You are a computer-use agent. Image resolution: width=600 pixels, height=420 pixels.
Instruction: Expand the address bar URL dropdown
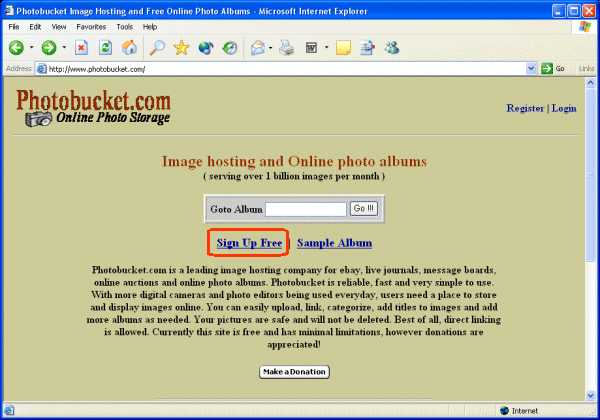point(531,69)
